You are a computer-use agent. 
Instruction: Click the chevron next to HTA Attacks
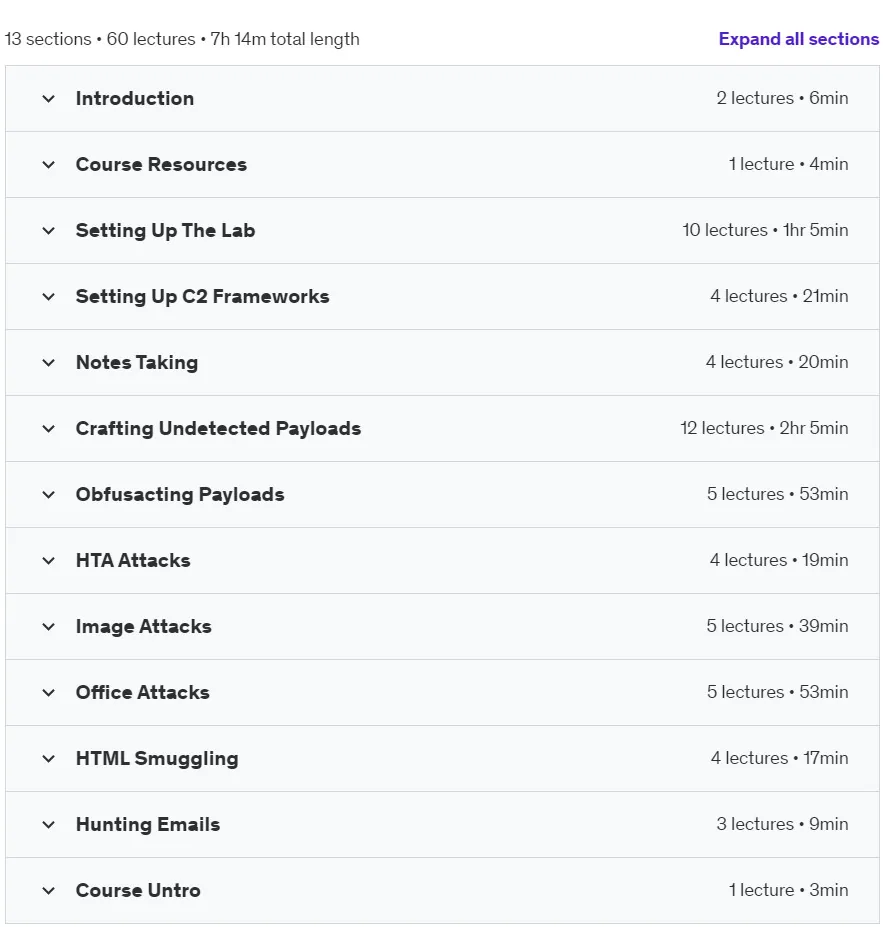(x=48, y=561)
